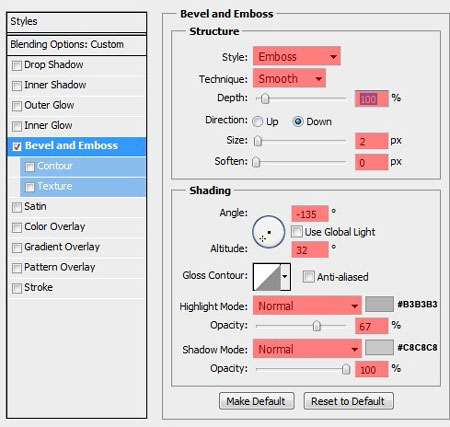Select the Styles header item
This screenshot has height=427, width=450.
77,22
